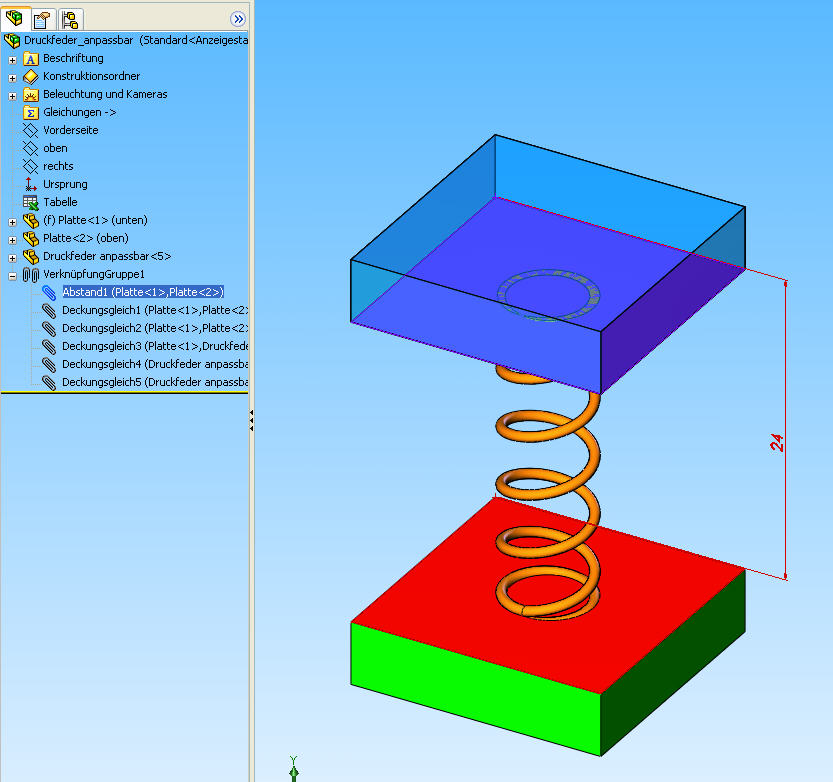
Task: Select the (f) Platte<1> (unten) label
Action: pyautogui.click(x=95, y=220)
